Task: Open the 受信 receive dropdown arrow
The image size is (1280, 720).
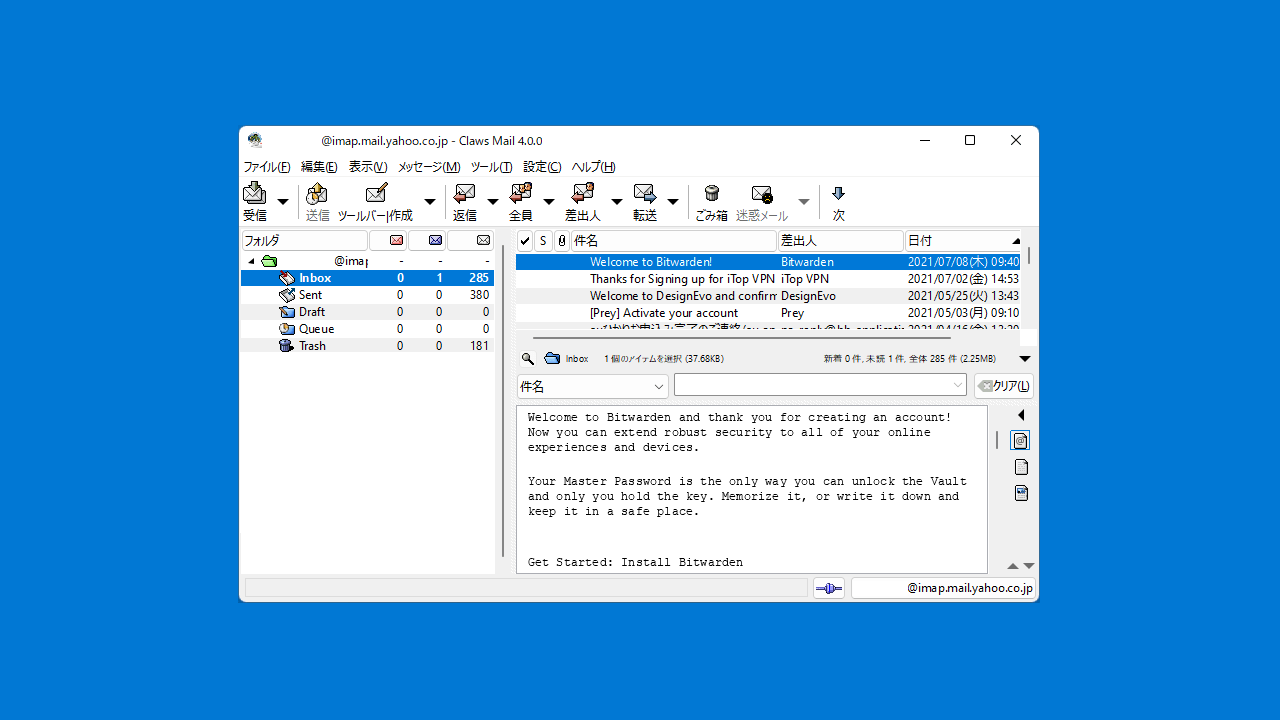Action: click(283, 201)
